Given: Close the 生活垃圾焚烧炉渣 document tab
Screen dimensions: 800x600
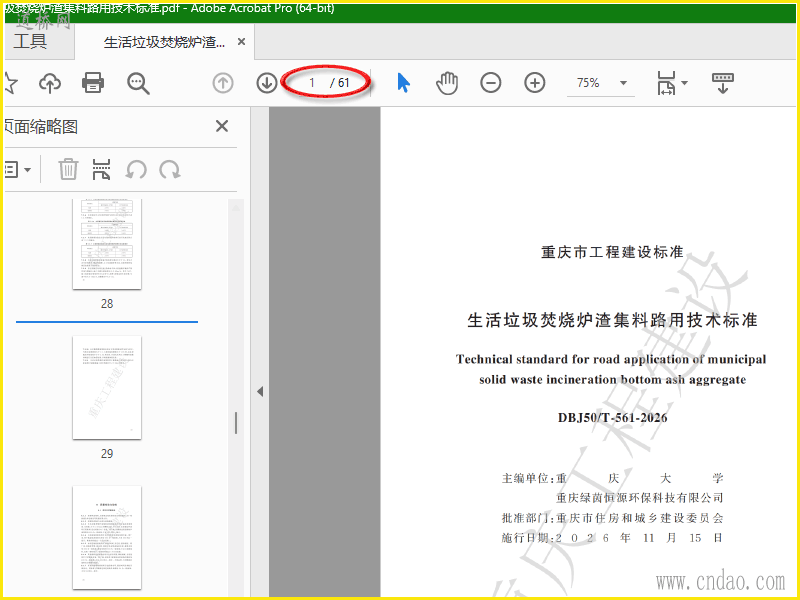Looking at the screenshot, I should tap(241, 41).
